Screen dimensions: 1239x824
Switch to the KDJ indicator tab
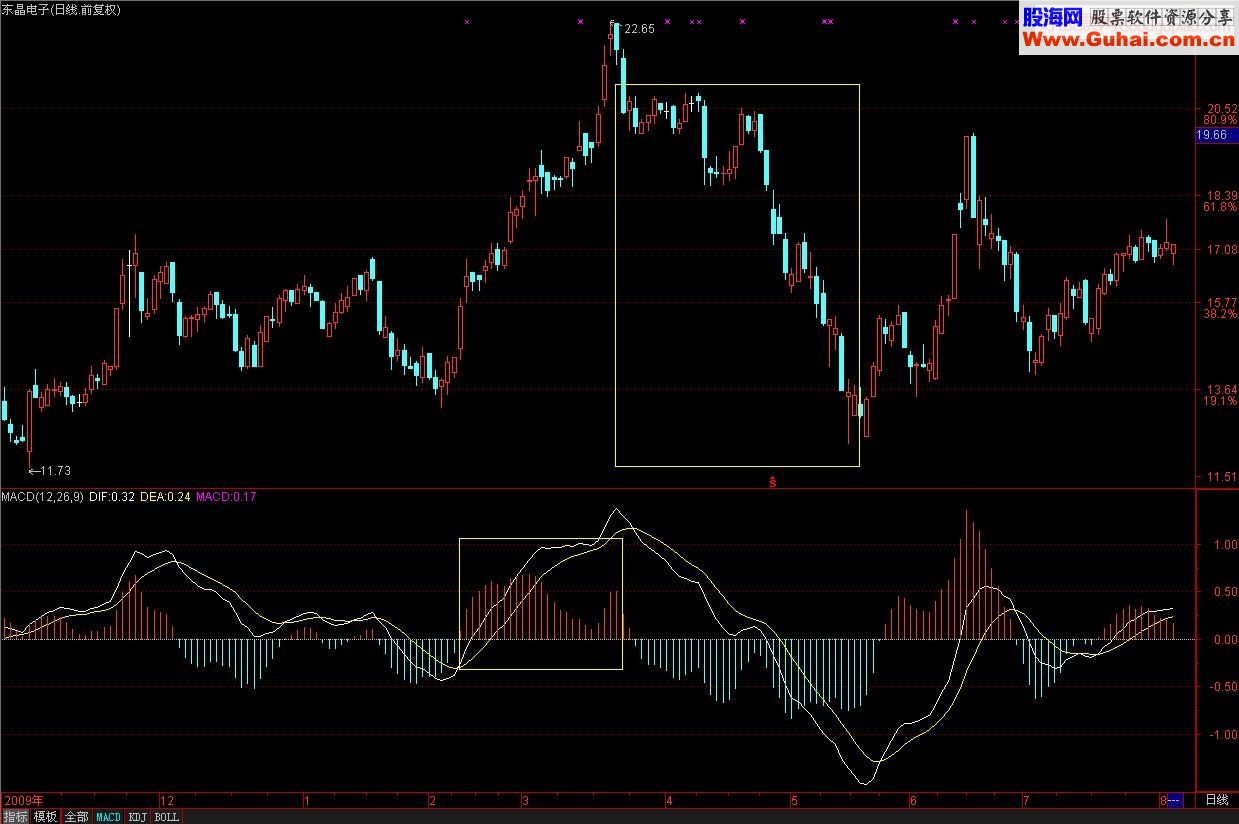point(138,817)
